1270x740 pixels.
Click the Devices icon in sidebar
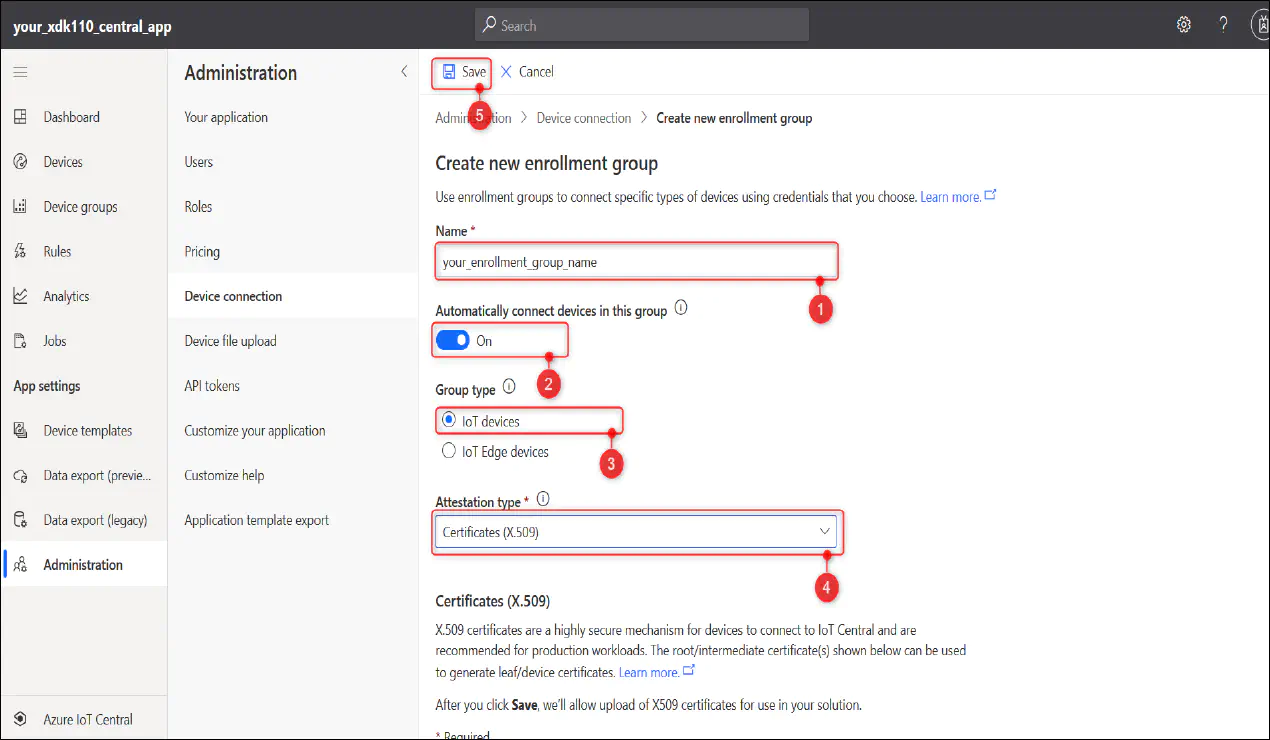tap(20, 162)
